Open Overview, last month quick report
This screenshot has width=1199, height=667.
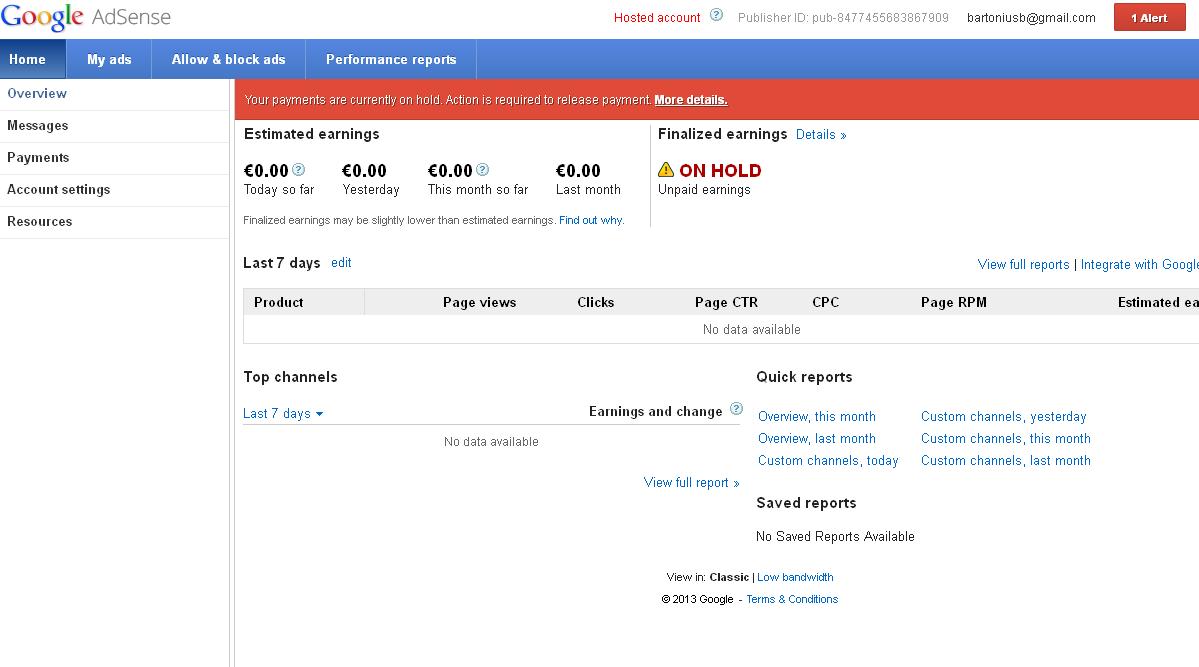[x=817, y=438]
